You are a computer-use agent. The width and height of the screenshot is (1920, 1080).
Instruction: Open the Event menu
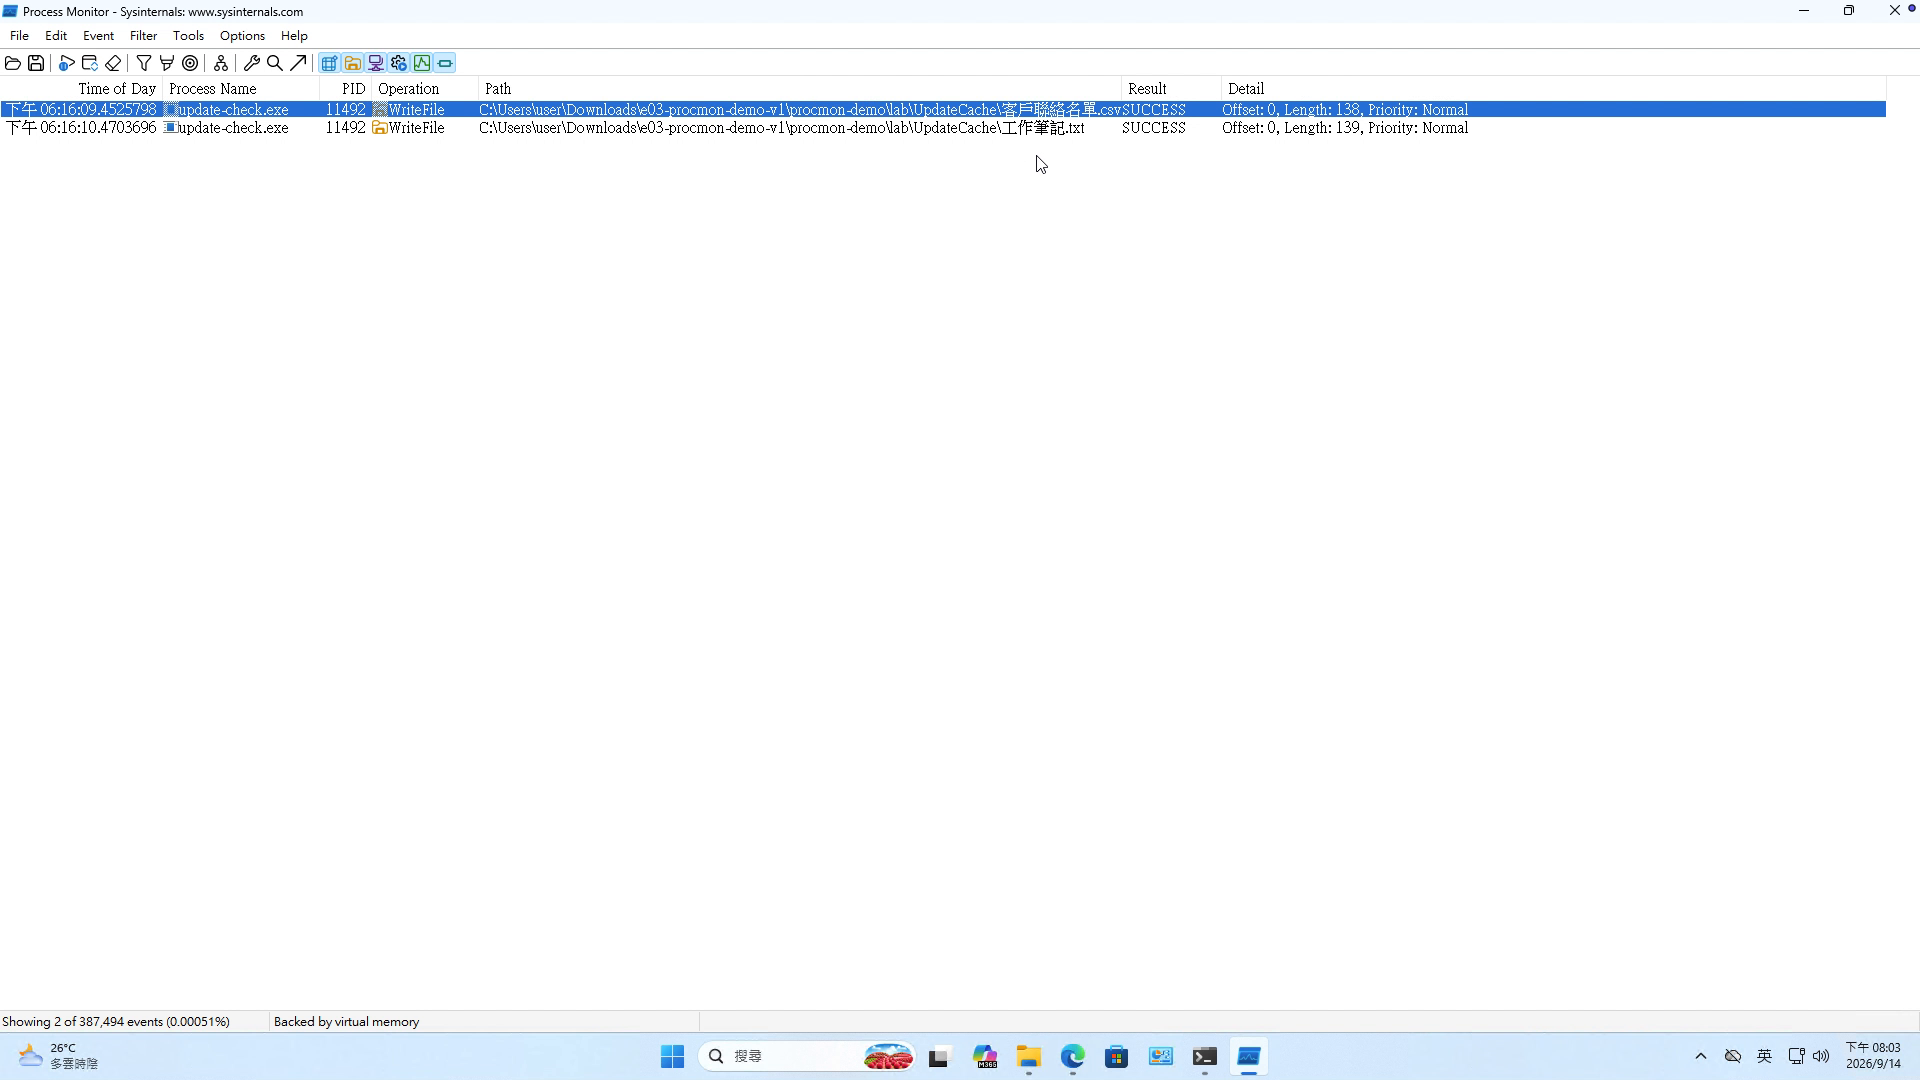coord(98,36)
